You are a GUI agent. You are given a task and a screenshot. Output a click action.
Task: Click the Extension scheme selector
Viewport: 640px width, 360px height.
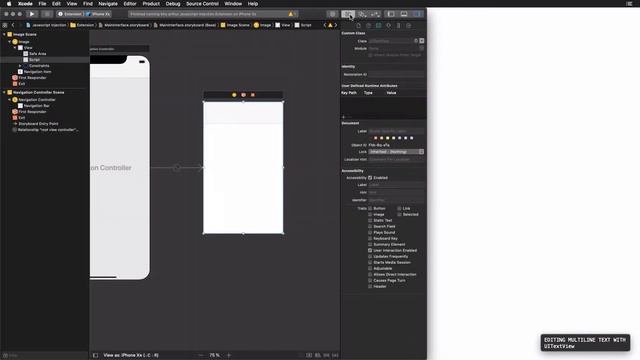(70, 14)
